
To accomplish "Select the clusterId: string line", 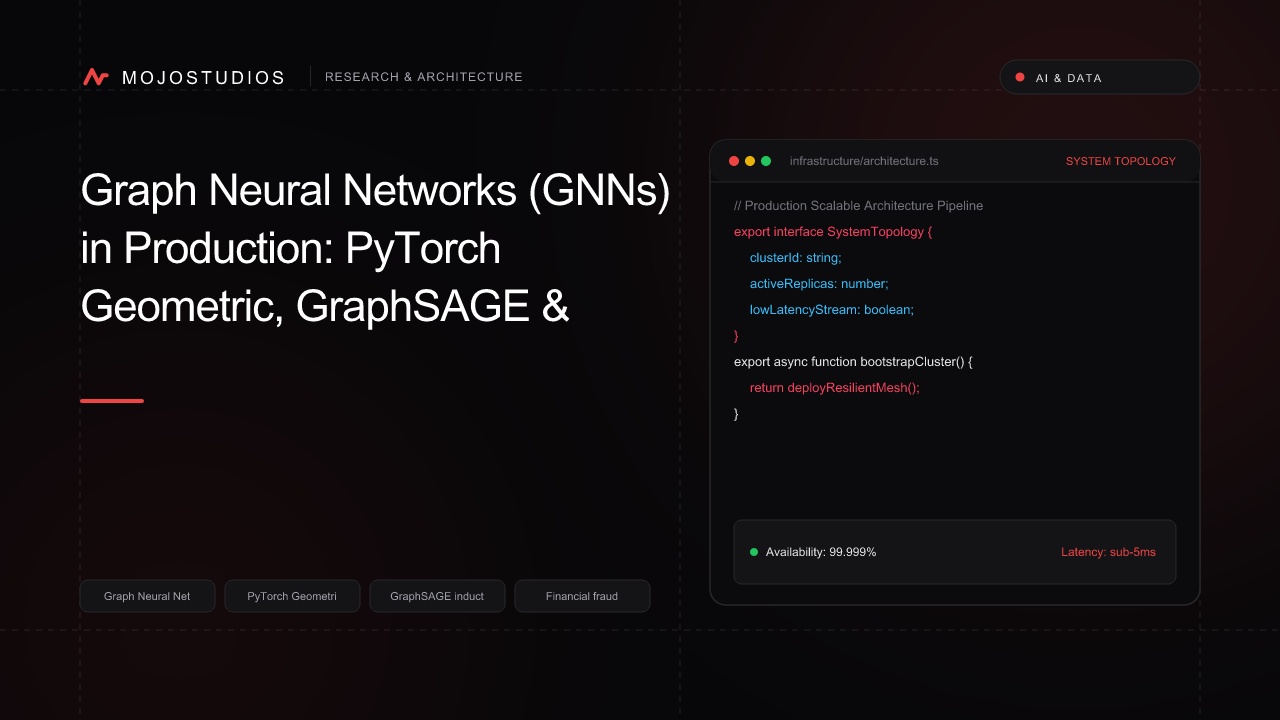I will pyautogui.click(x=796, y=257).
